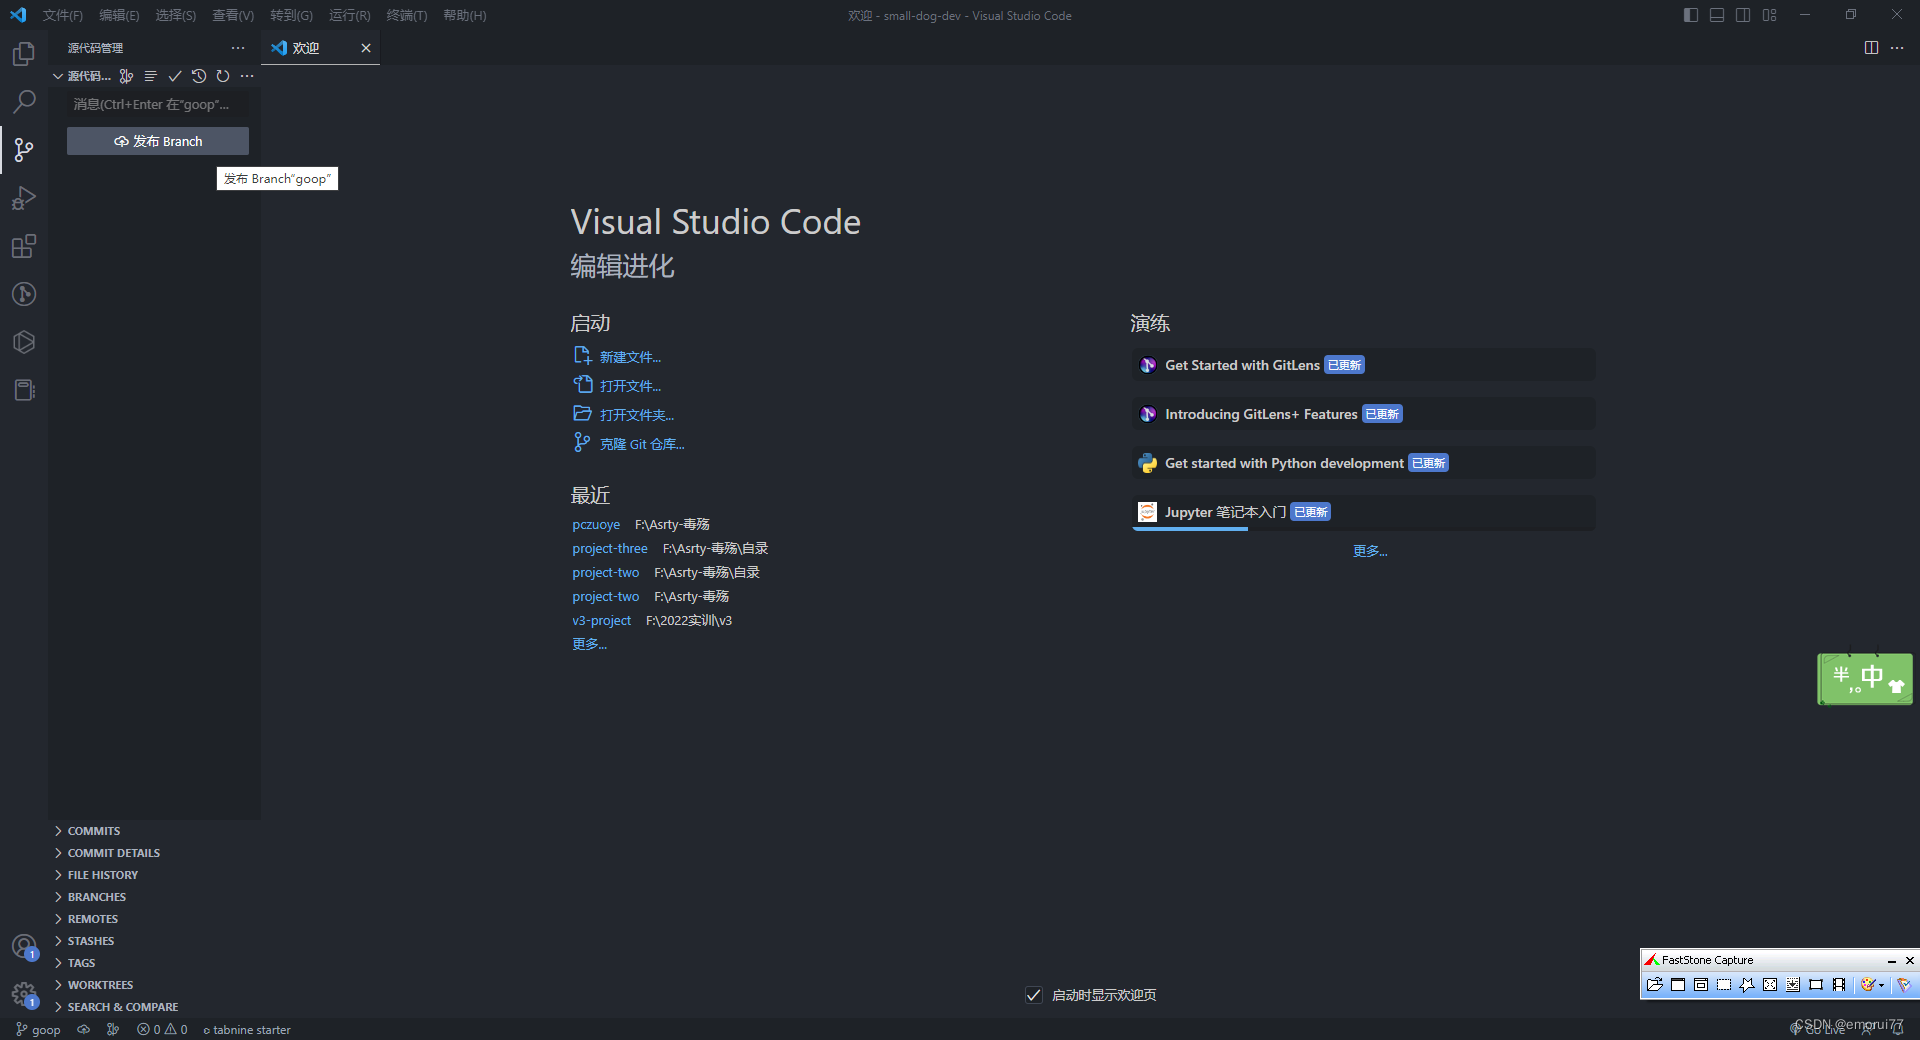The image size is (1920, 1040).
Task: Click the goop branch status bar item
Action: coord(39,1029)
